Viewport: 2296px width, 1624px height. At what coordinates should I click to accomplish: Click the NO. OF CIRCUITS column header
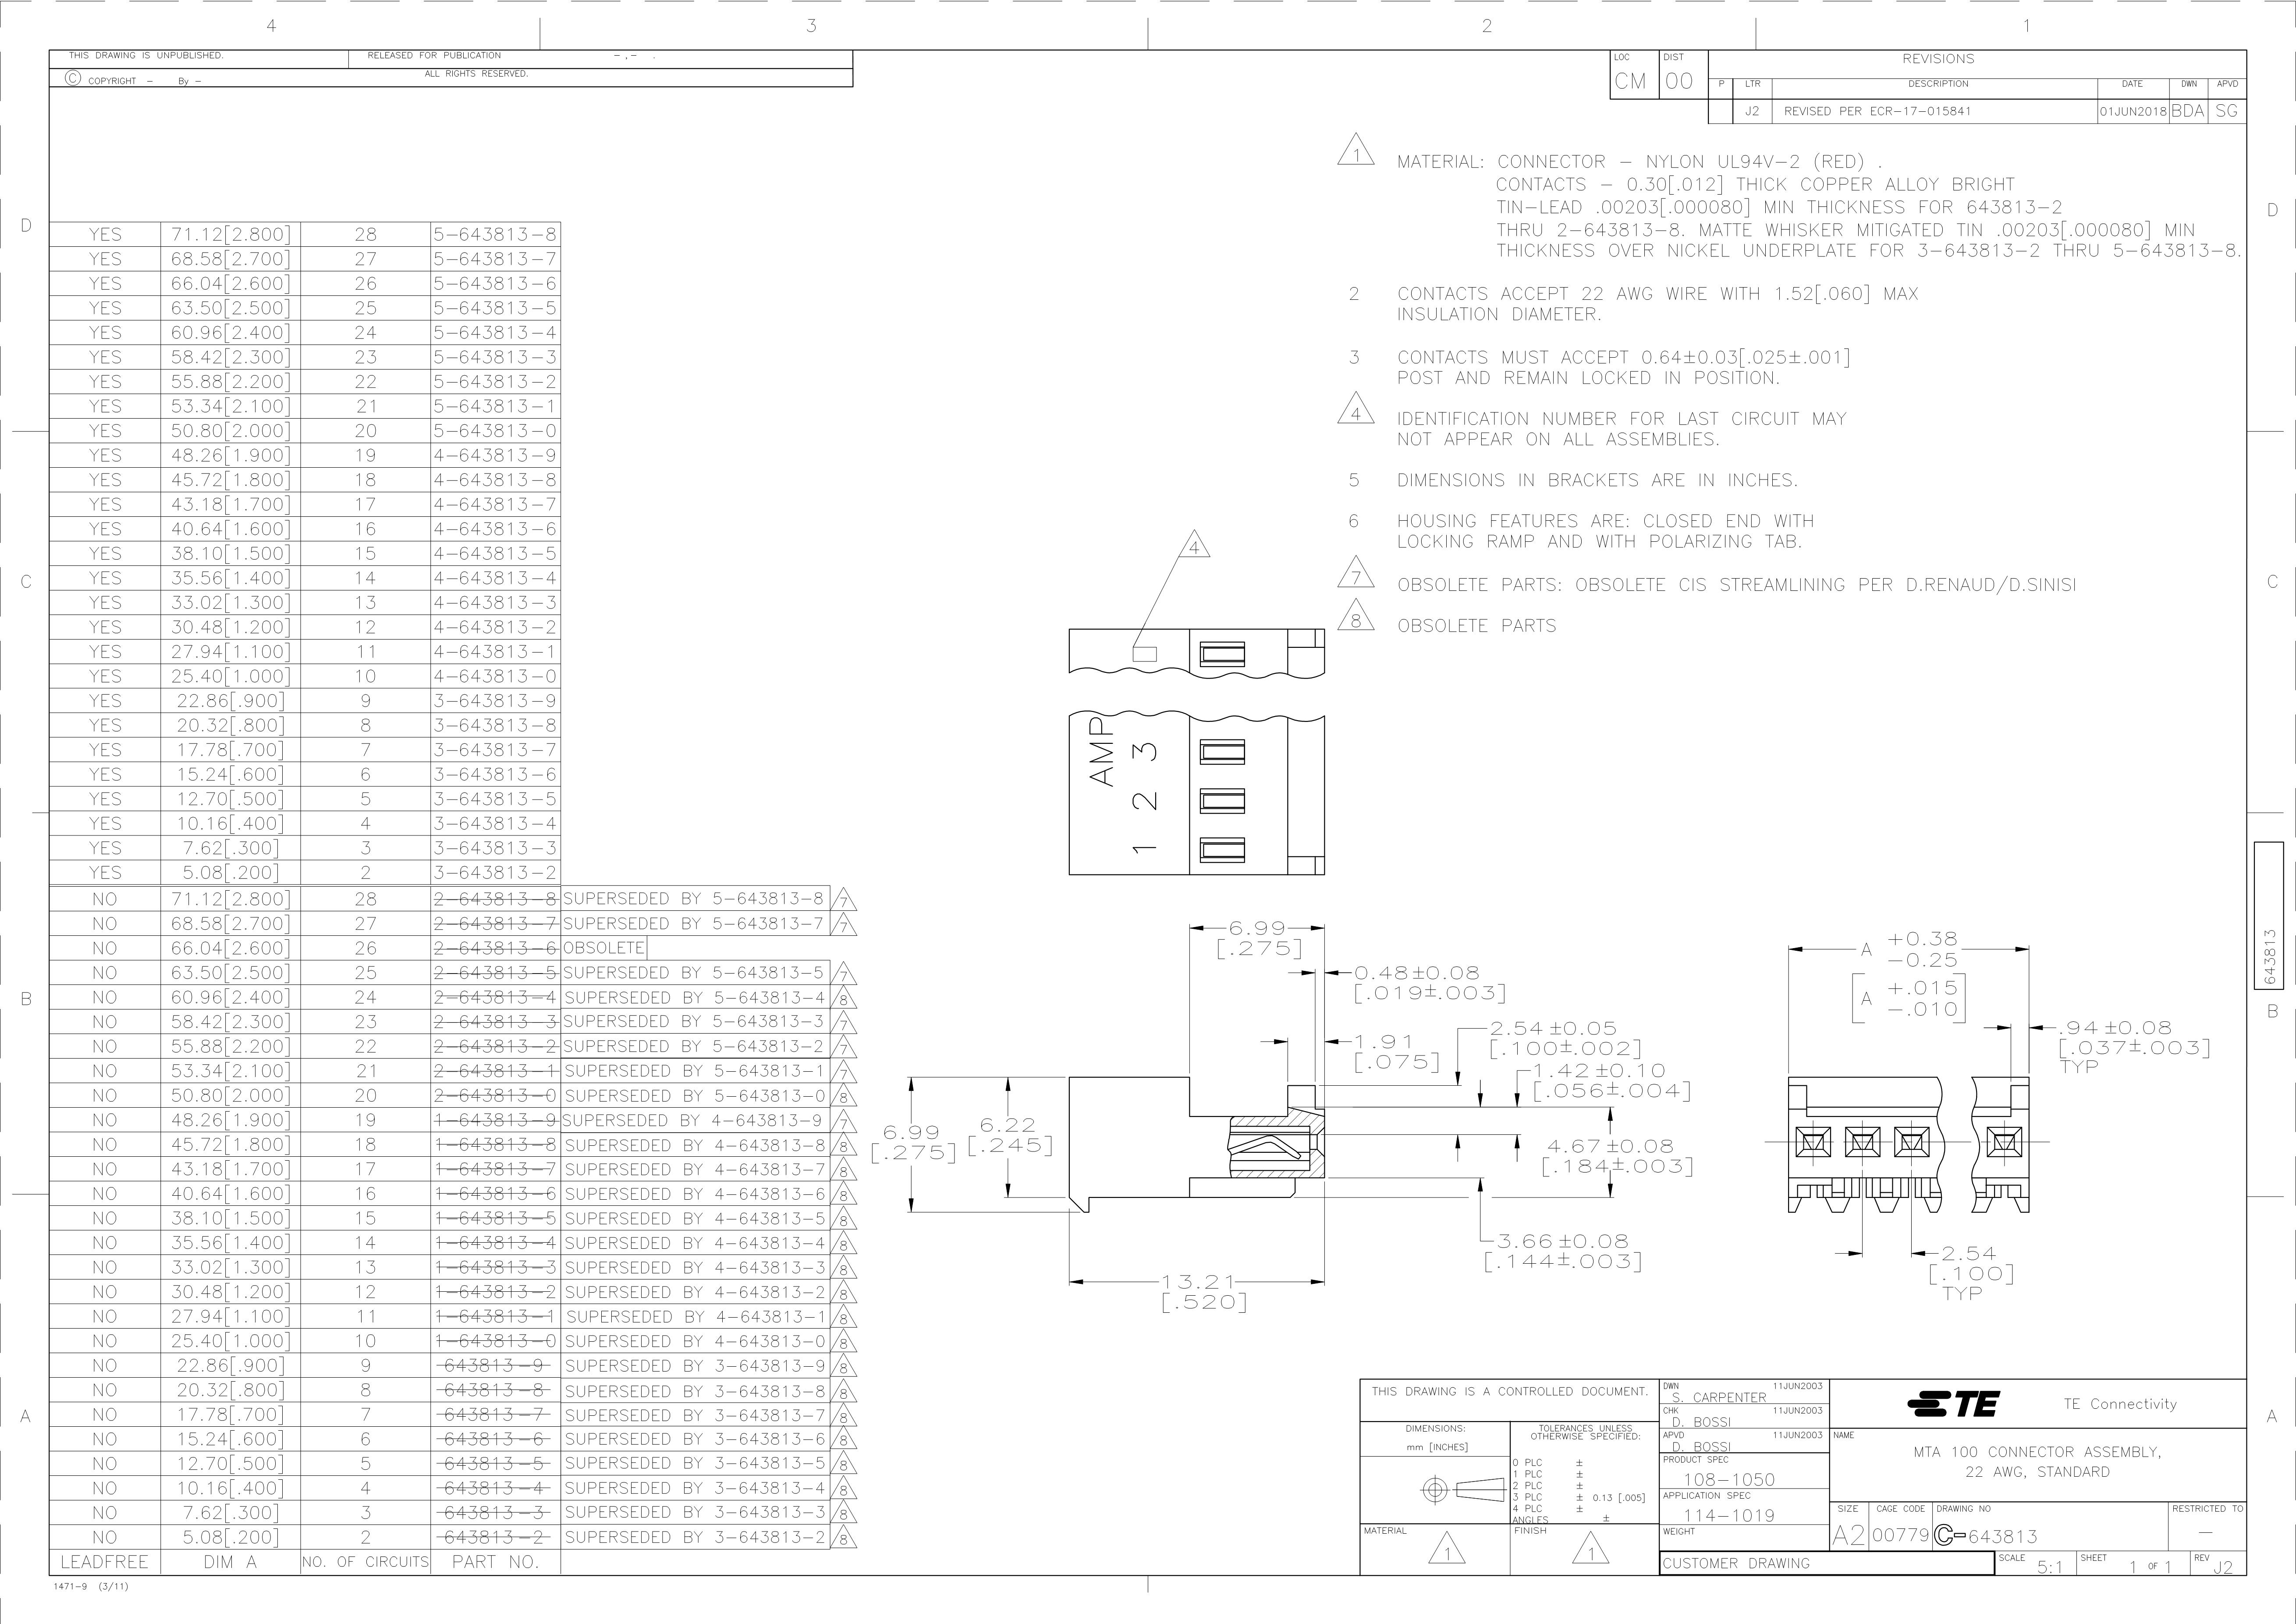(365, 1562)
